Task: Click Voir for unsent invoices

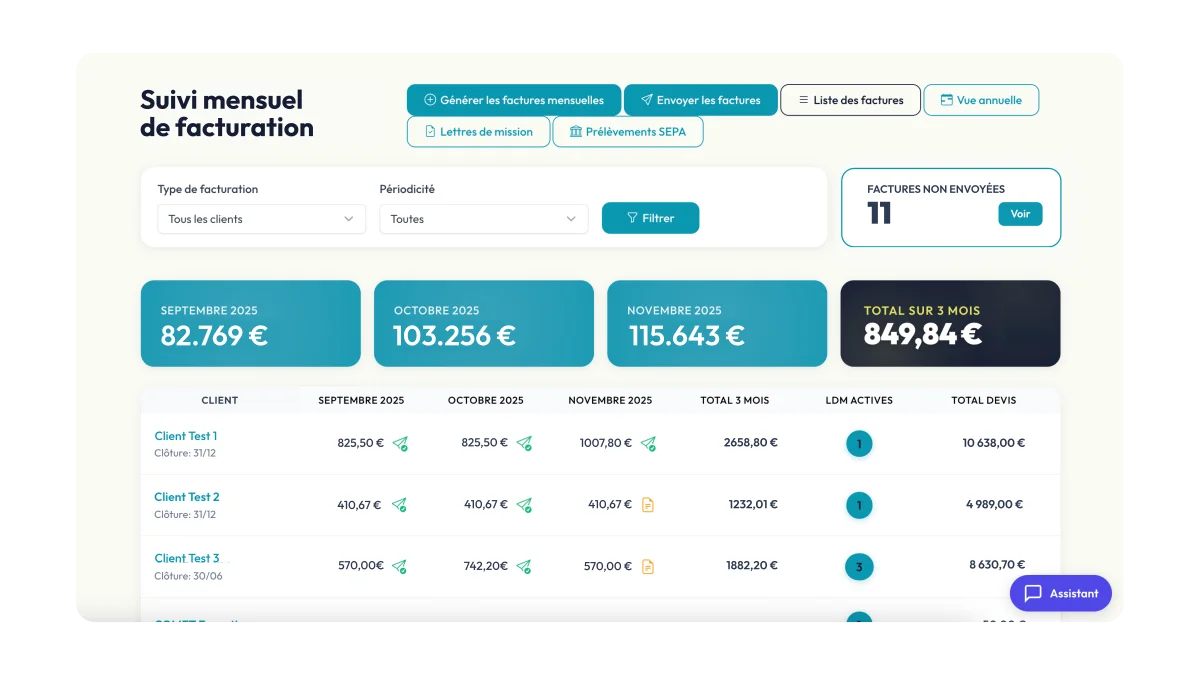Action: pos(1019,214)
